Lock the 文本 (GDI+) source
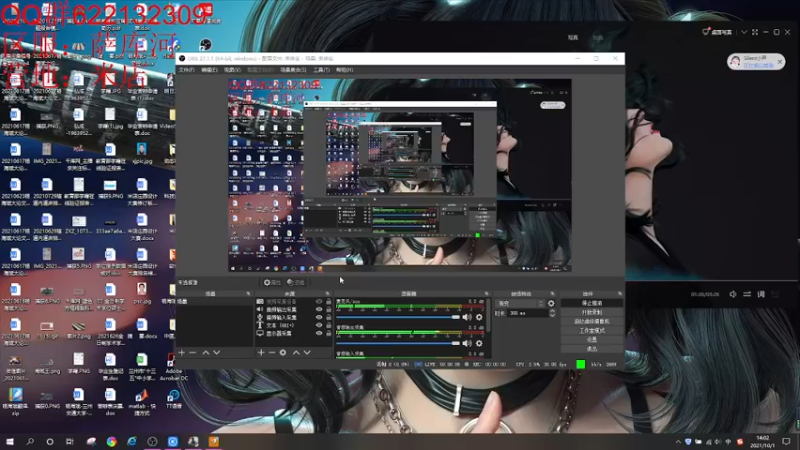 point(329,325)
